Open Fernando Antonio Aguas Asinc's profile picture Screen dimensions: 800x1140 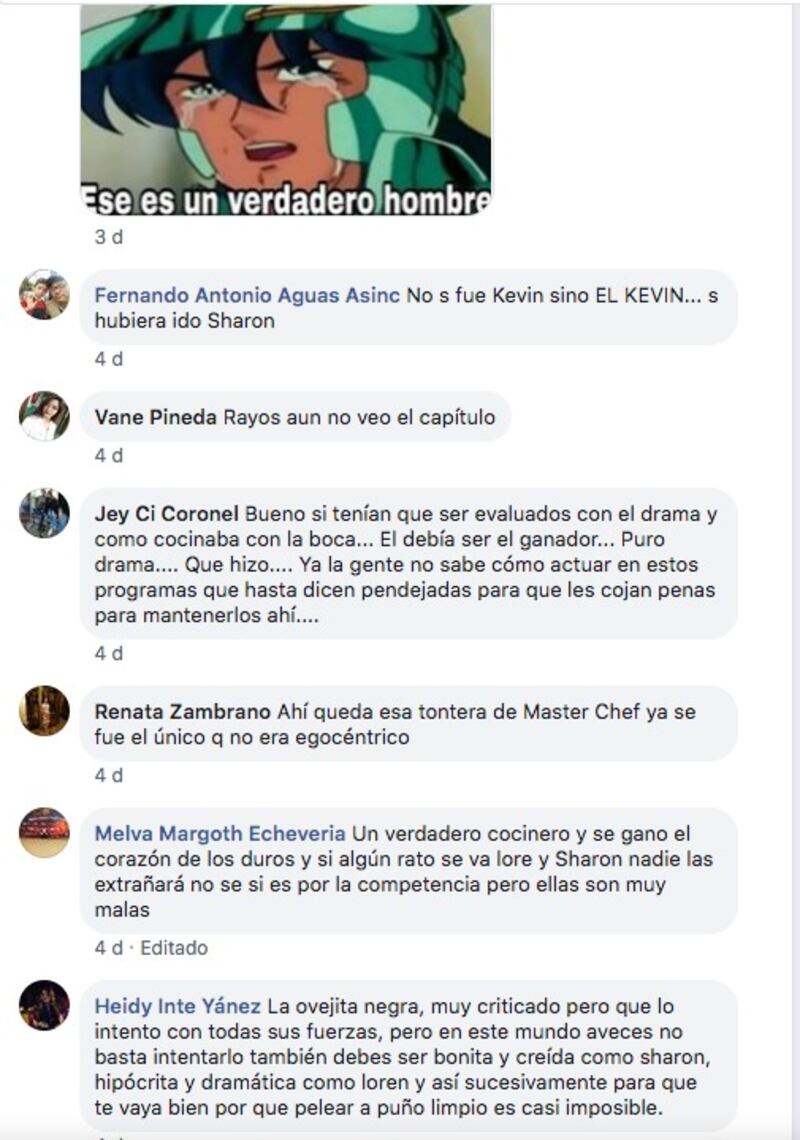pos(44,294)
